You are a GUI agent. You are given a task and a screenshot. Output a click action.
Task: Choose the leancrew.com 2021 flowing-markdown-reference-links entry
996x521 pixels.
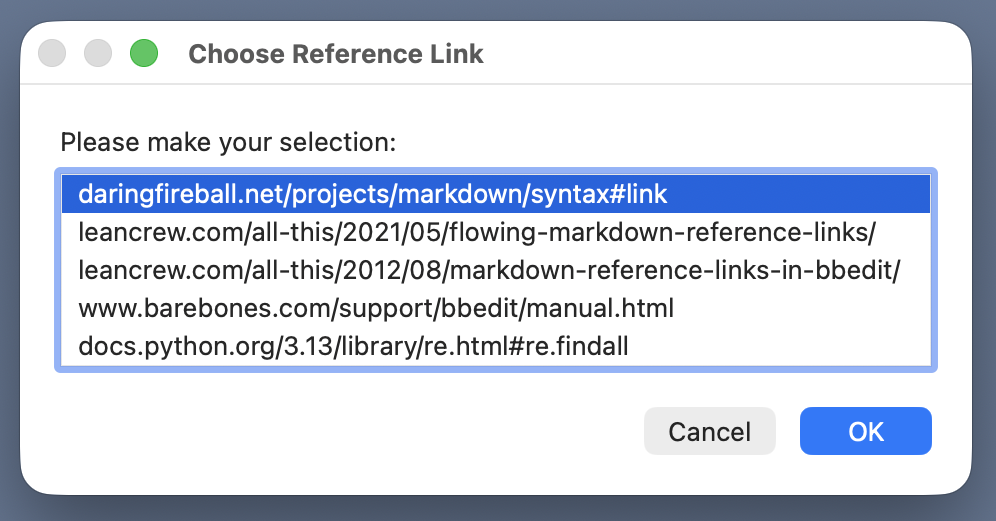click(x=477, y=233)
